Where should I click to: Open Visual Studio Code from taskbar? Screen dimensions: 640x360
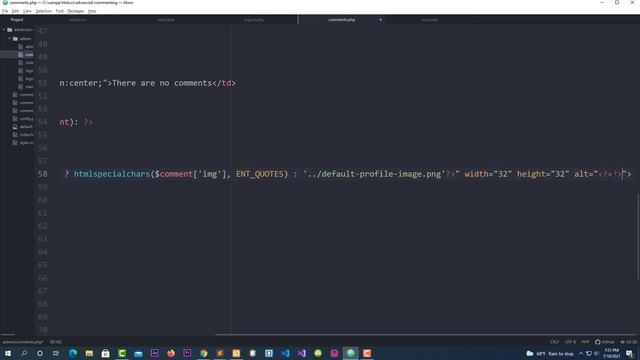pyautogui.click(x=285, y=353)
